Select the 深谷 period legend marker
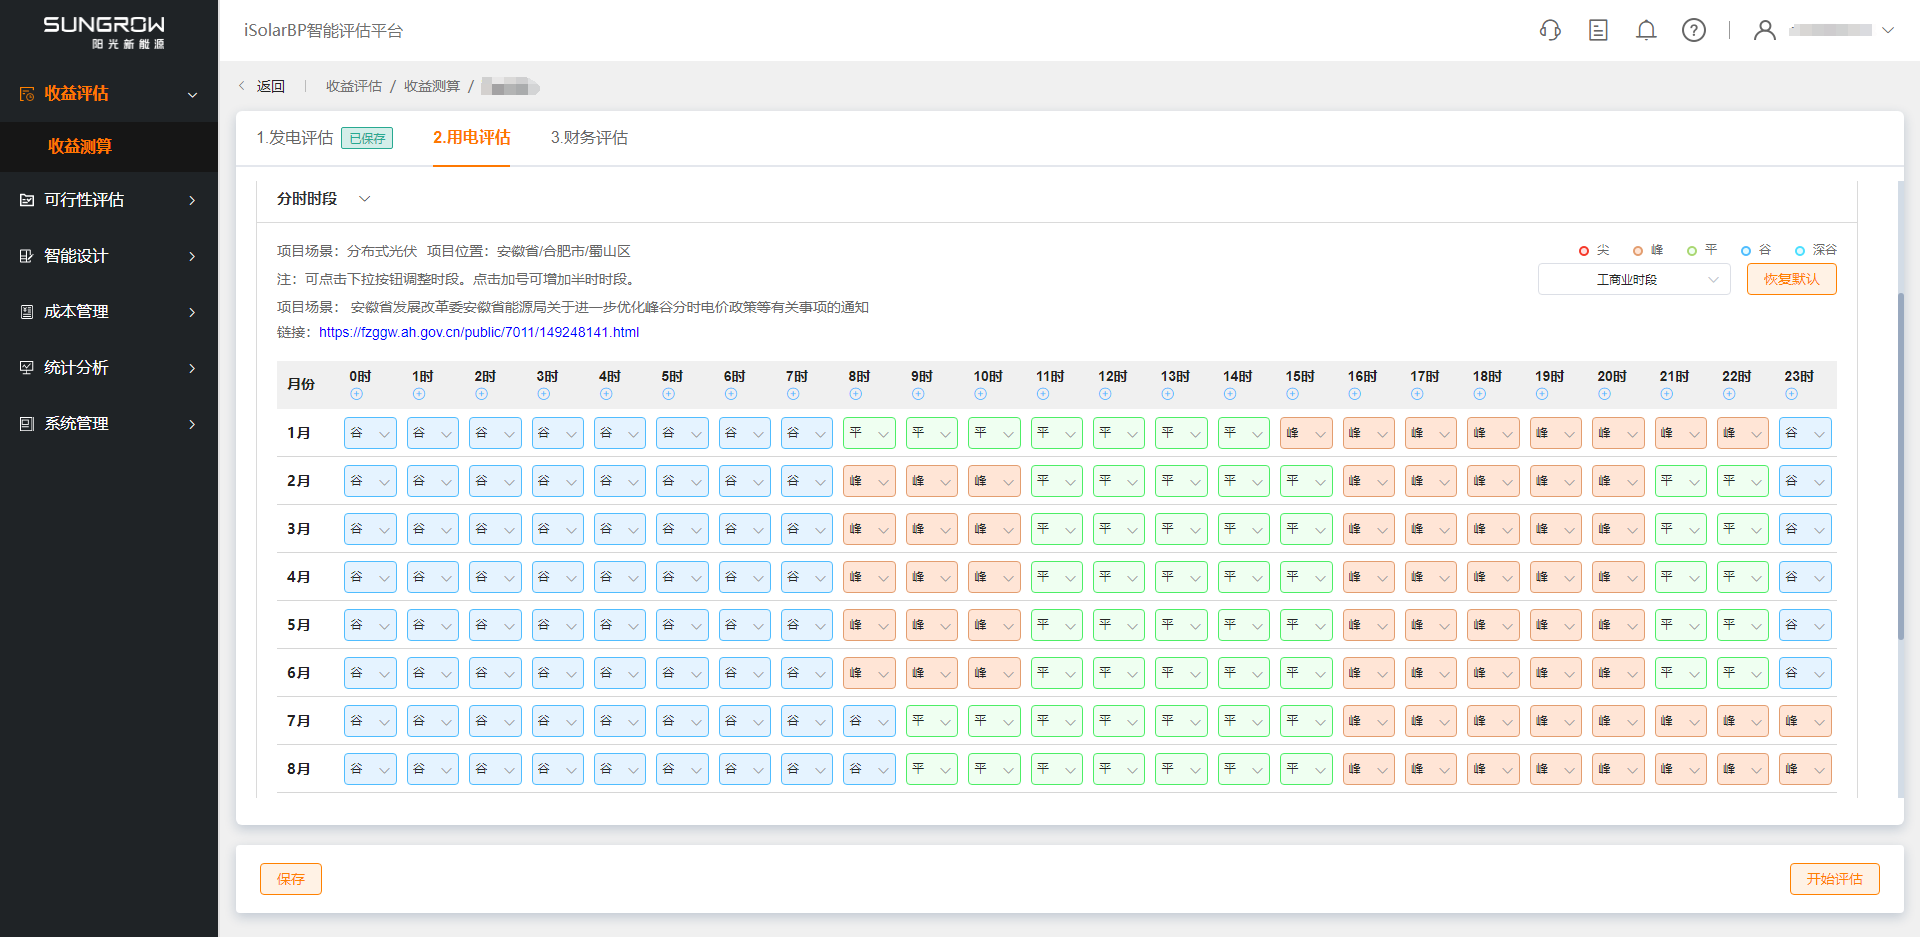1920x937 pixels. [x=1800, y=251]
